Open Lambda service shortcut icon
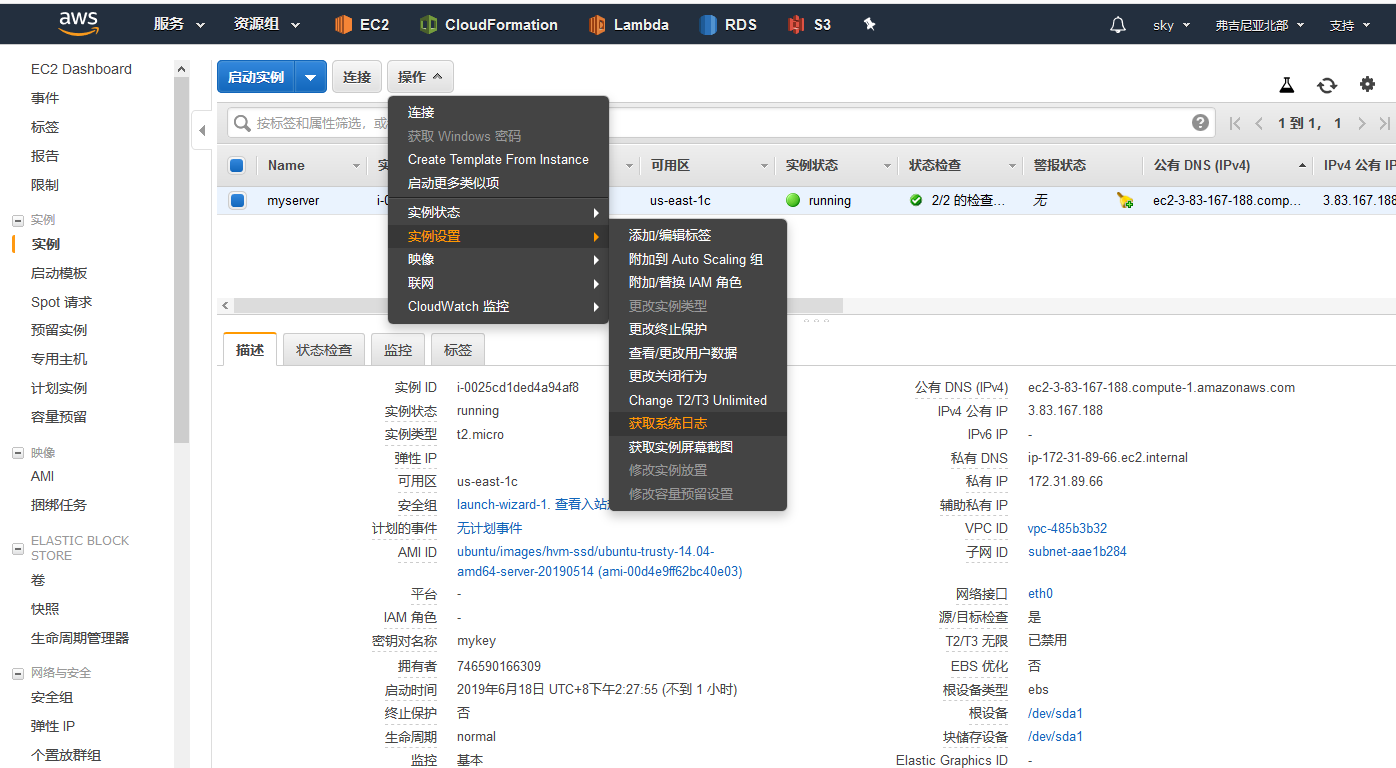1396x768 pixels. tap(598, 25)
